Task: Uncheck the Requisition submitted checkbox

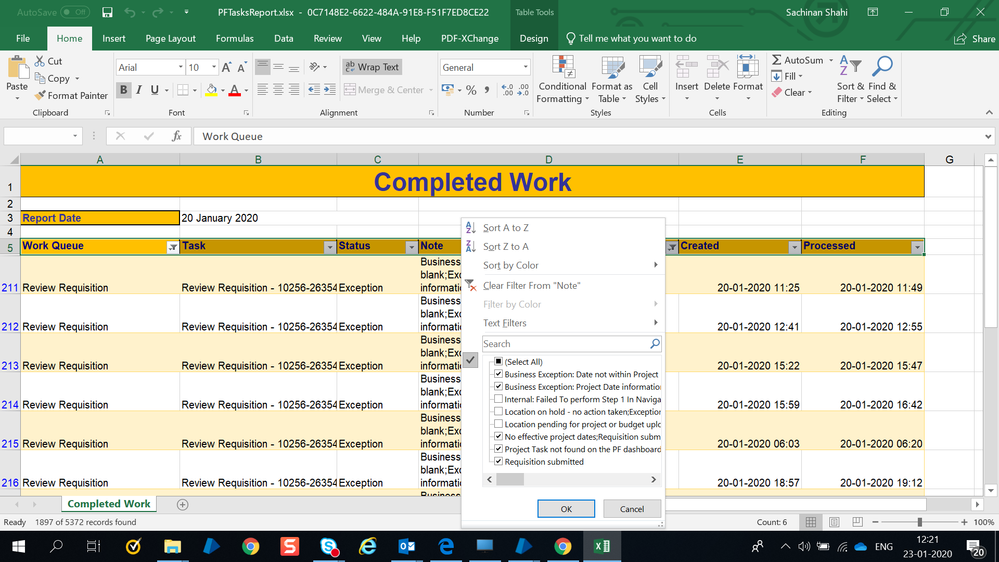Action: click(498, 462)
